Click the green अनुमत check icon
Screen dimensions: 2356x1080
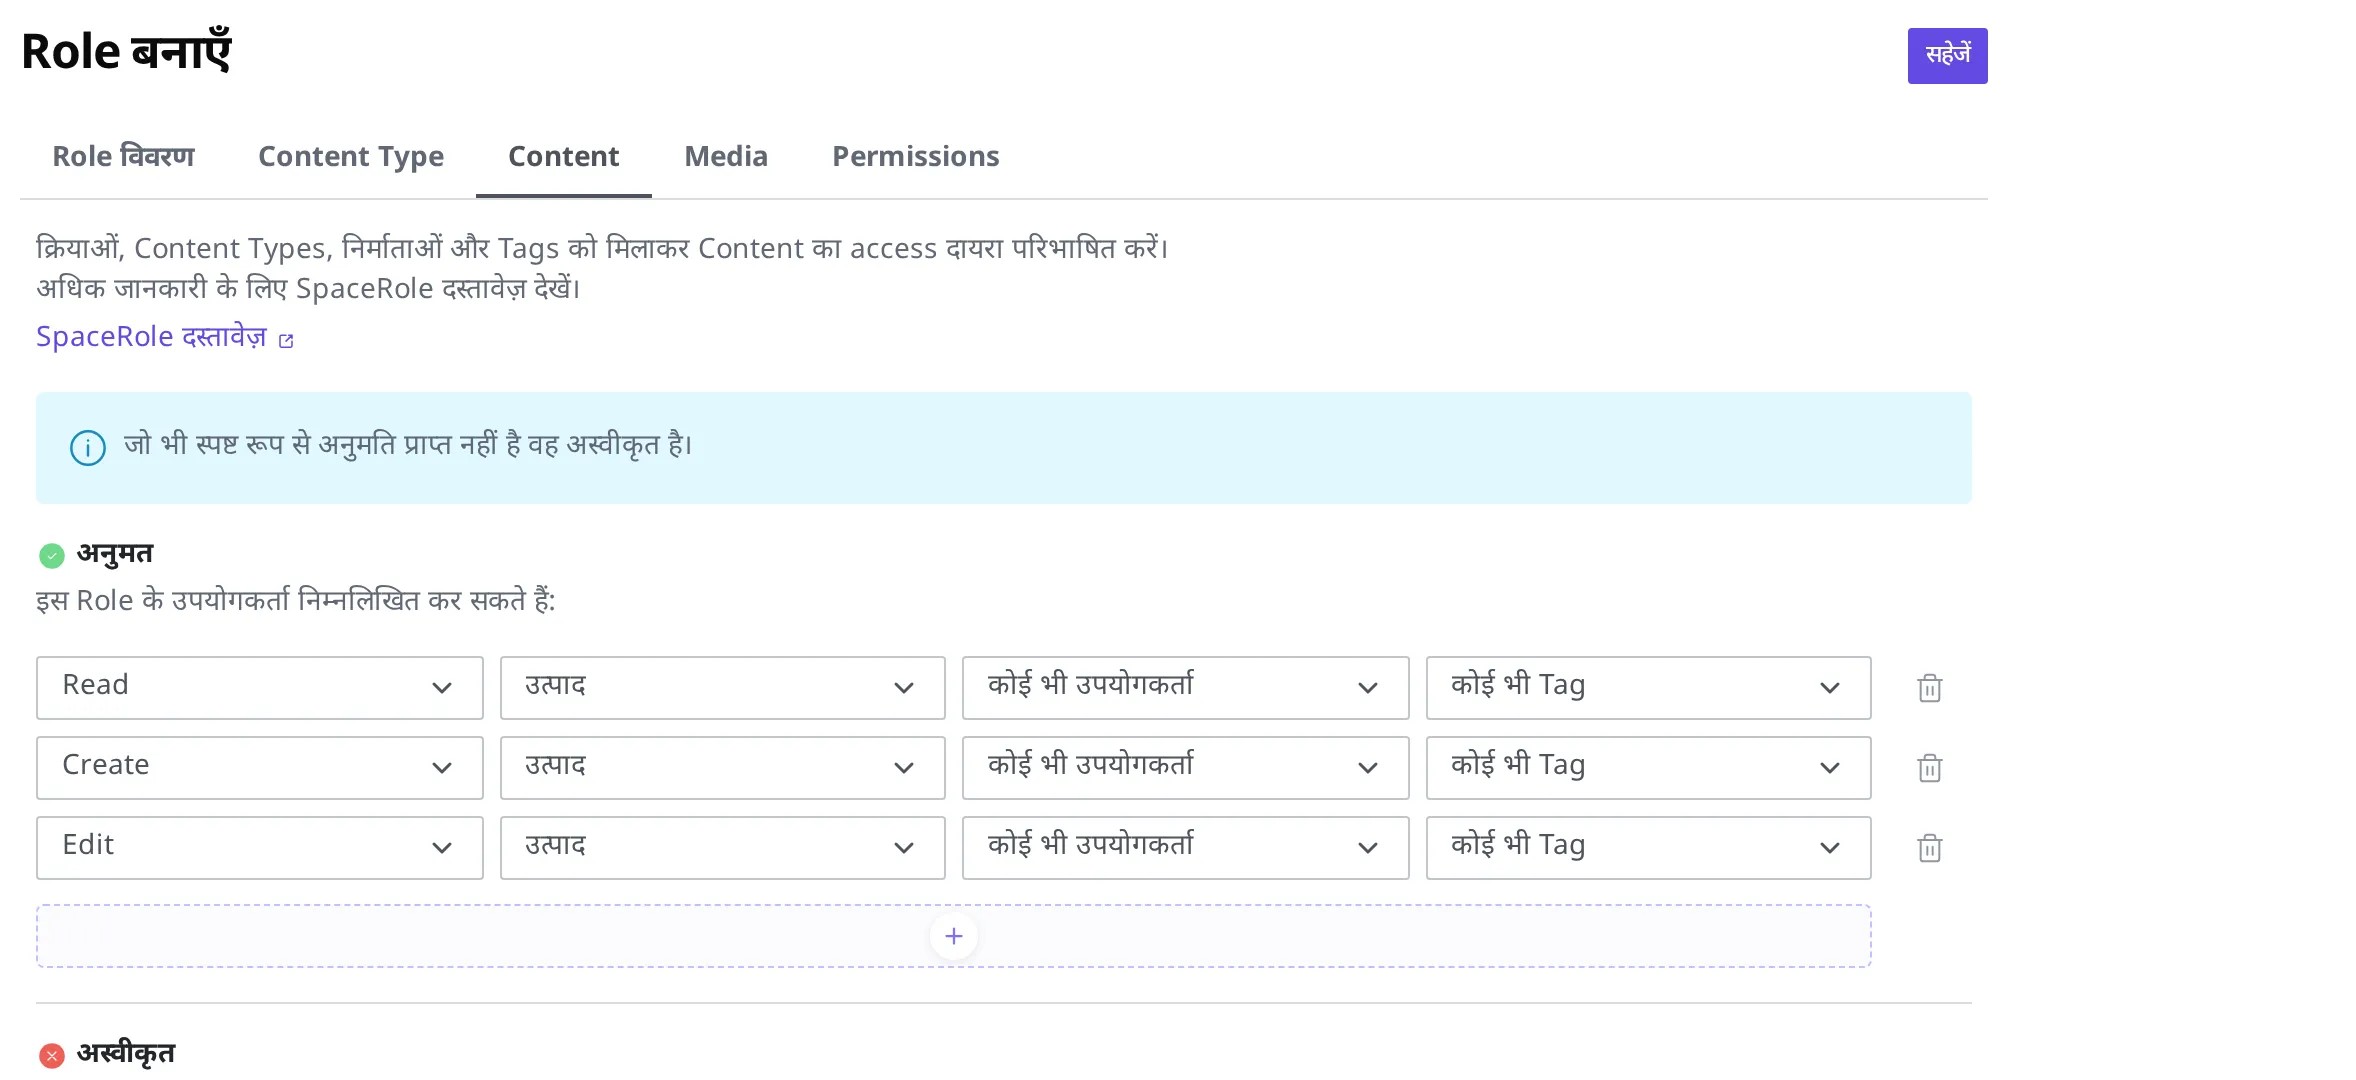(x=52, y=555)
